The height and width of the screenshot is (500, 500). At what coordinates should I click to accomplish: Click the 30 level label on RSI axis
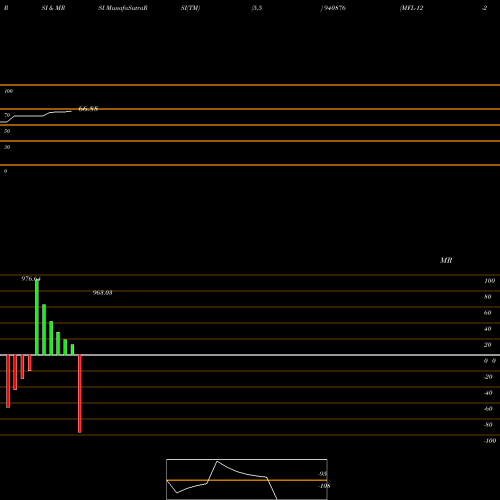(x=7, y=147)
